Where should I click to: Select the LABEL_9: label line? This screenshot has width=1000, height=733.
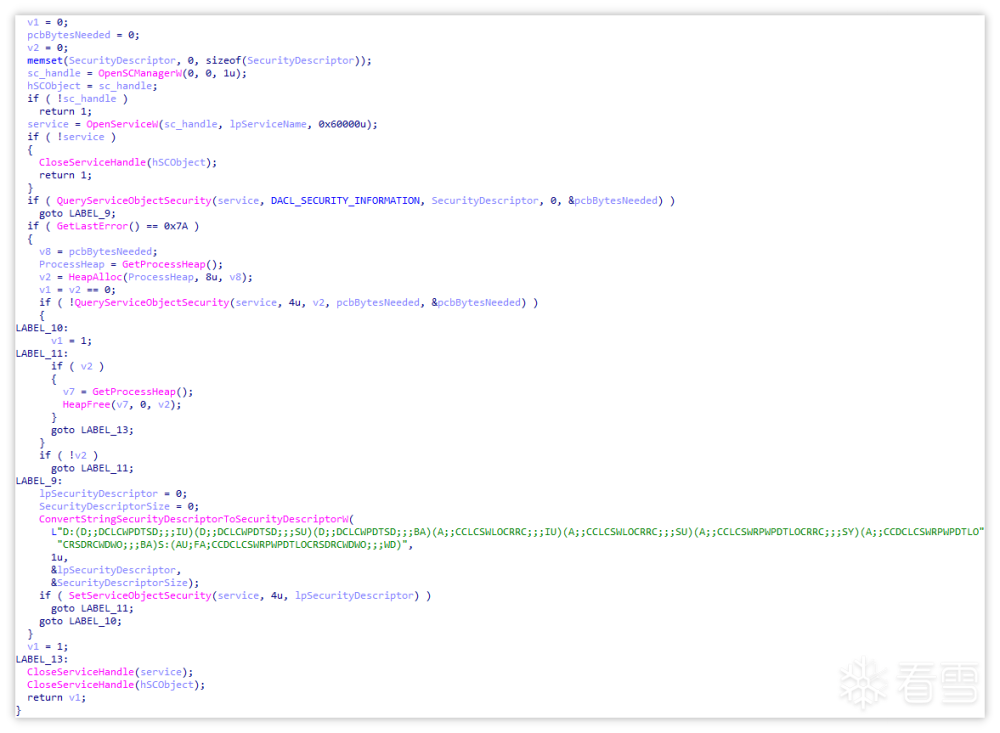point(39,482)
